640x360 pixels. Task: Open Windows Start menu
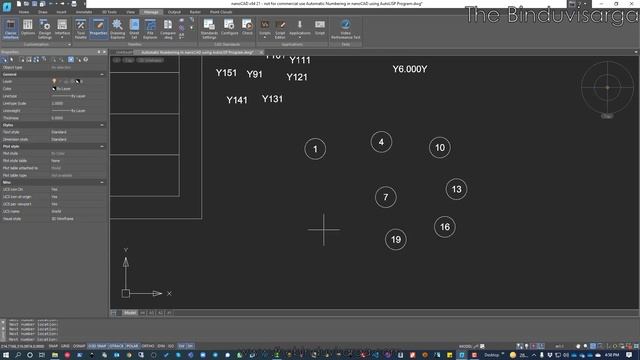[6, 355]
